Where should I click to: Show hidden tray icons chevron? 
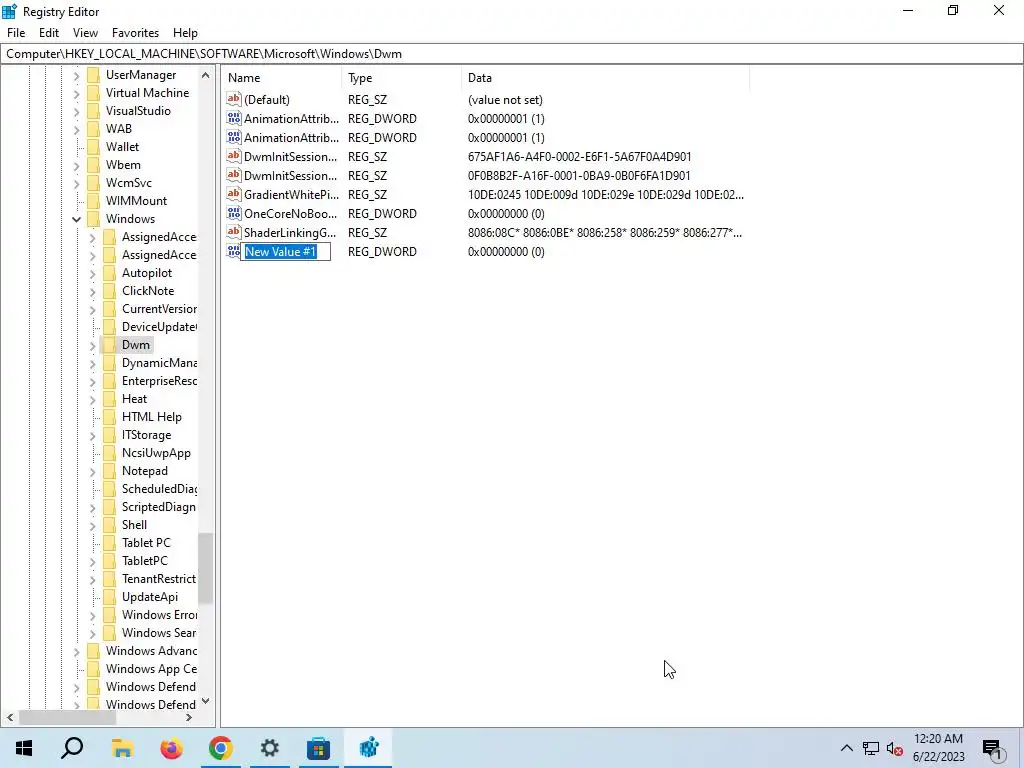pyautogui.click(x=846, y=748)
